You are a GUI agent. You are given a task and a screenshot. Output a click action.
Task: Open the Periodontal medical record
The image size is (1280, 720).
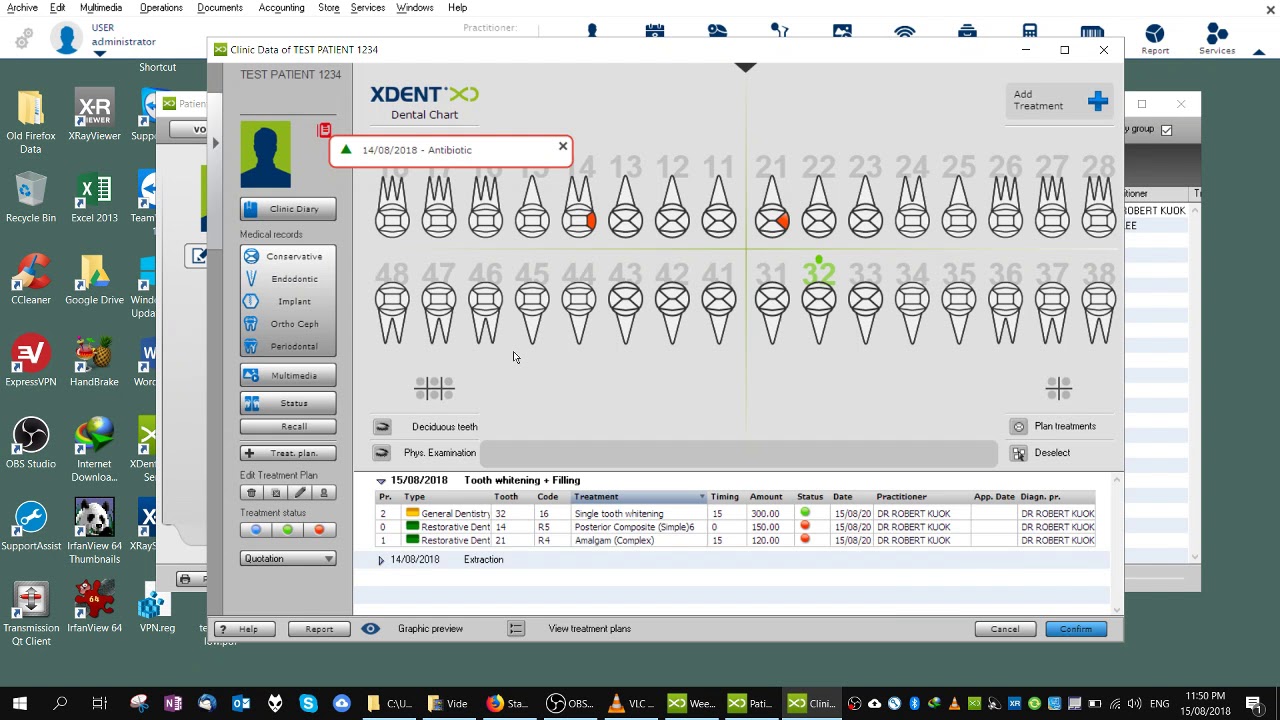click(288, 346)
